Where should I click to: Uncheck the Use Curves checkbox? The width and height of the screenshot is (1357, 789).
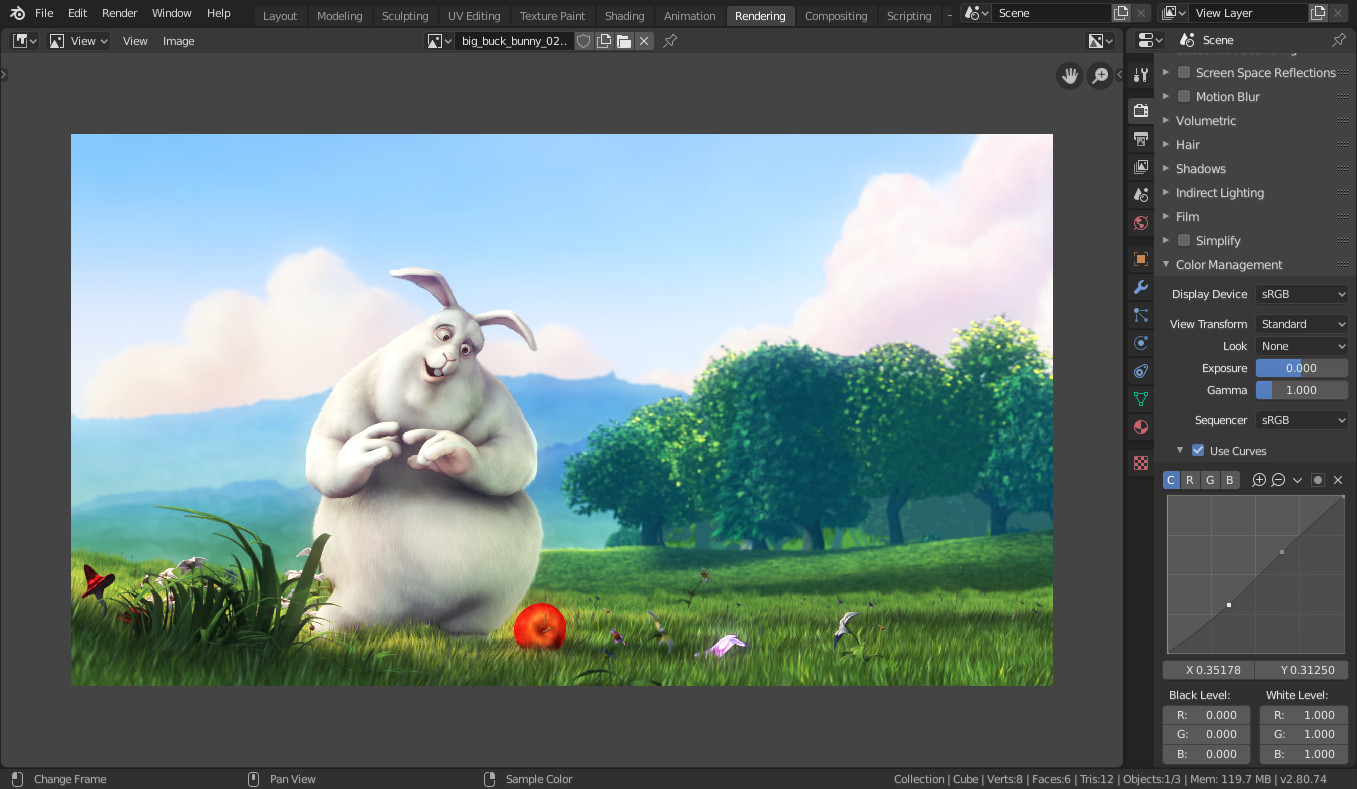pos(1197,450)
